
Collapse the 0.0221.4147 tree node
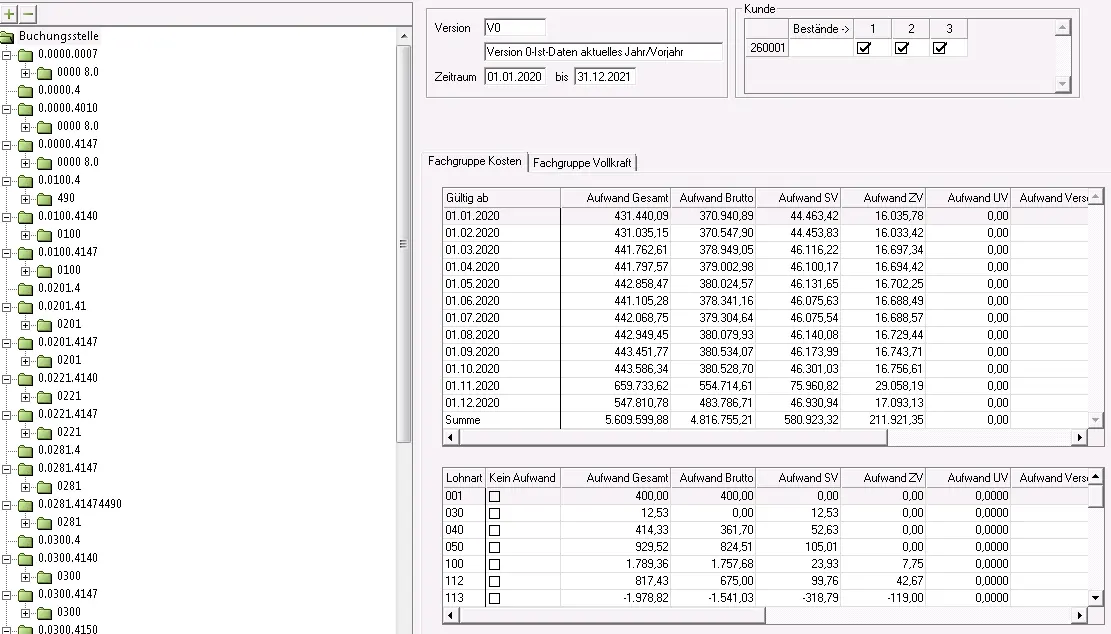click(x=8, y=414)
